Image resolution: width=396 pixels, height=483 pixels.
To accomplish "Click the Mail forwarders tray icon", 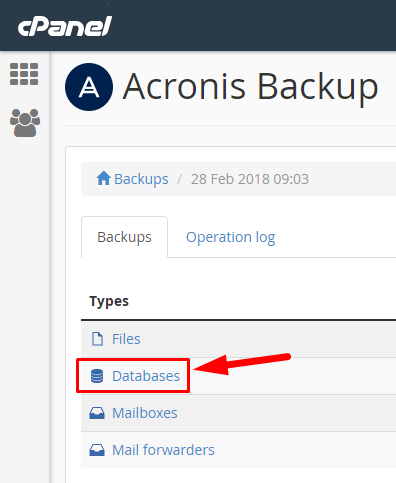I will [x=97, y=450].
